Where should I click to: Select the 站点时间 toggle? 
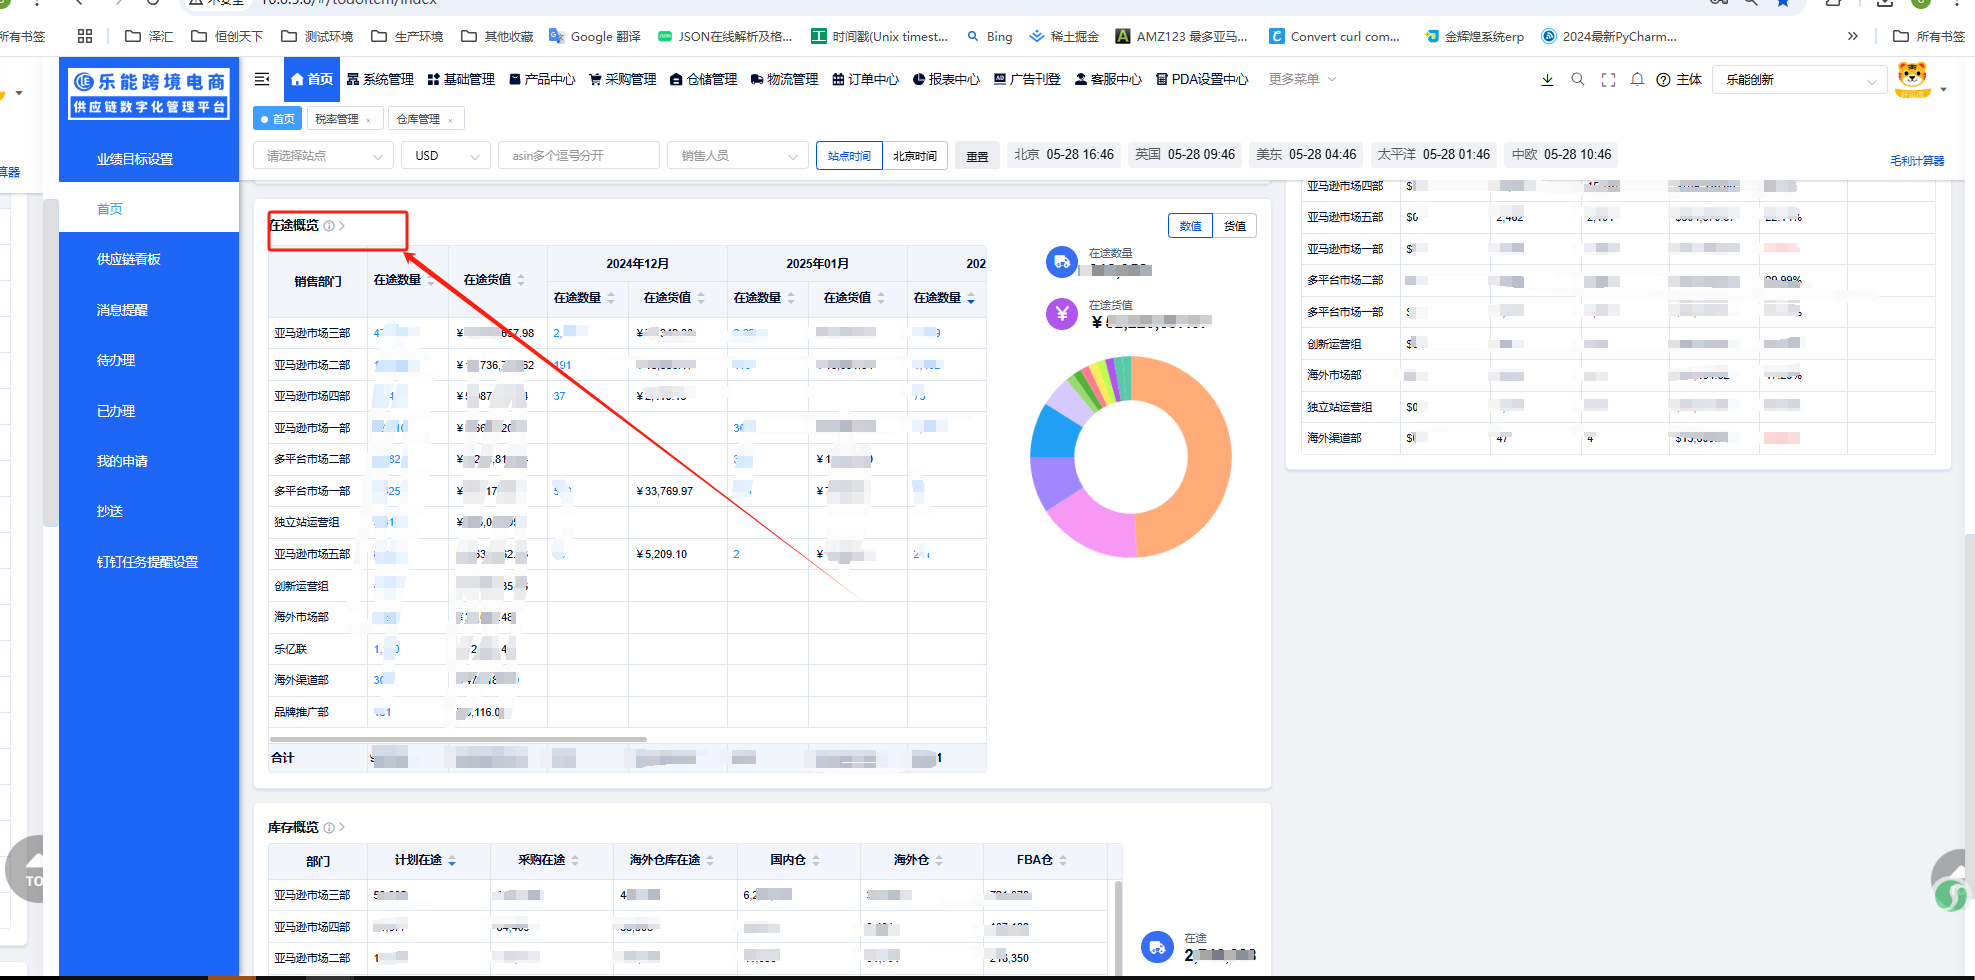(x=849, y=156)
